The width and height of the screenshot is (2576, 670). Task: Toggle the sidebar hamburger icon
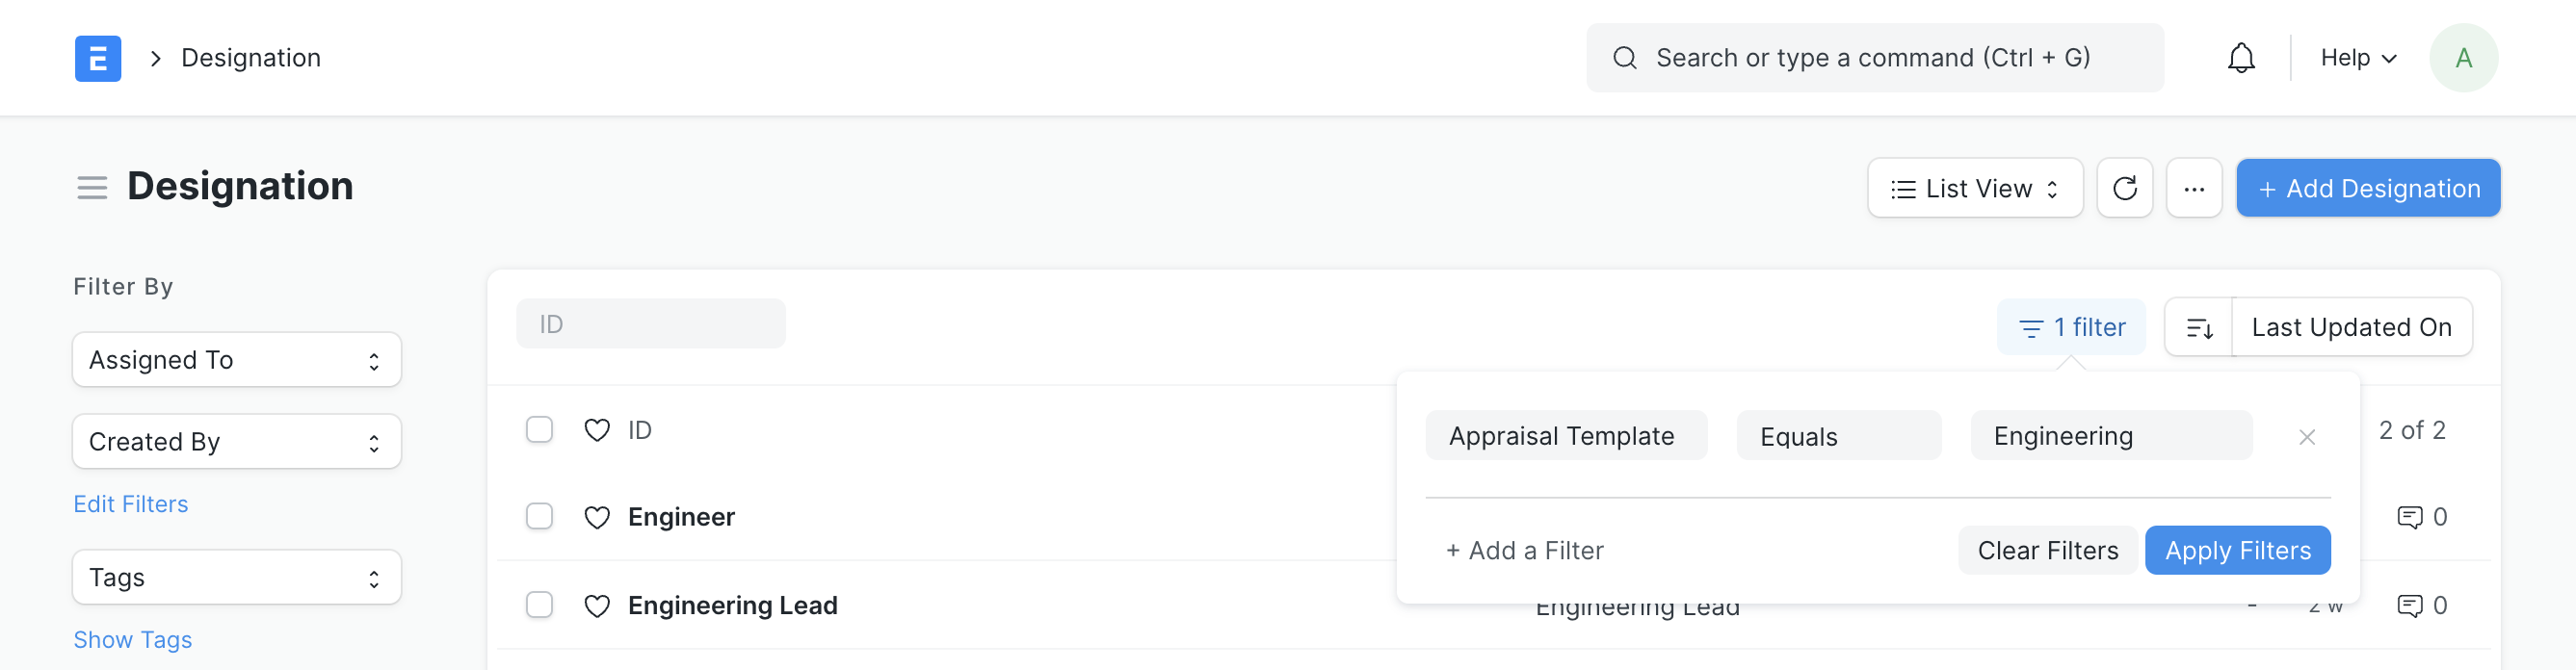(x=92, y=188)
